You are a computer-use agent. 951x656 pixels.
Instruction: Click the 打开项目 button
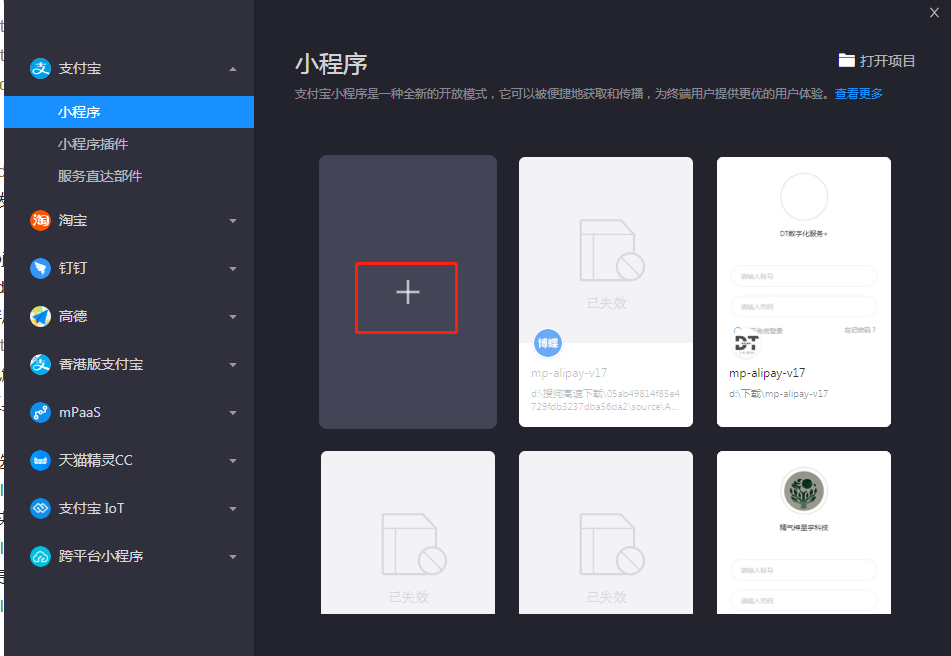coord(876,61)
